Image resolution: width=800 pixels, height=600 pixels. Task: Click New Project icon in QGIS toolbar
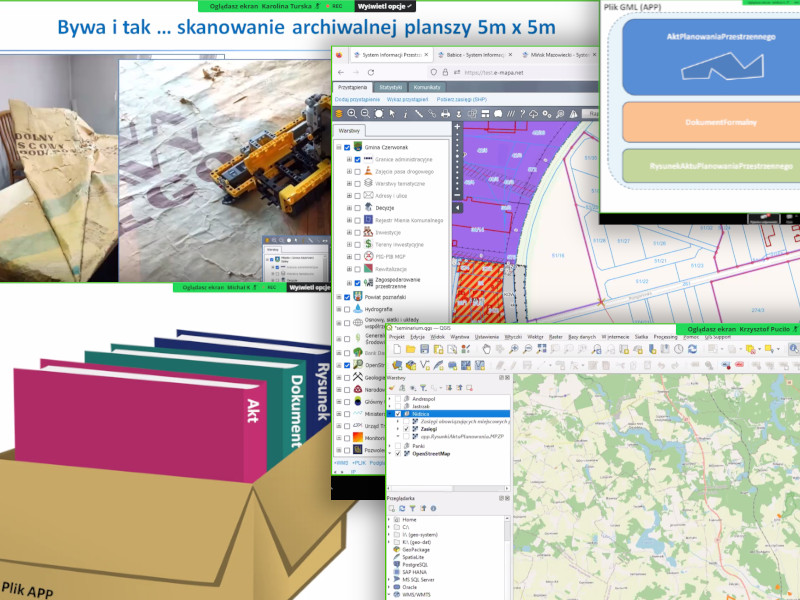pos(397,349)
